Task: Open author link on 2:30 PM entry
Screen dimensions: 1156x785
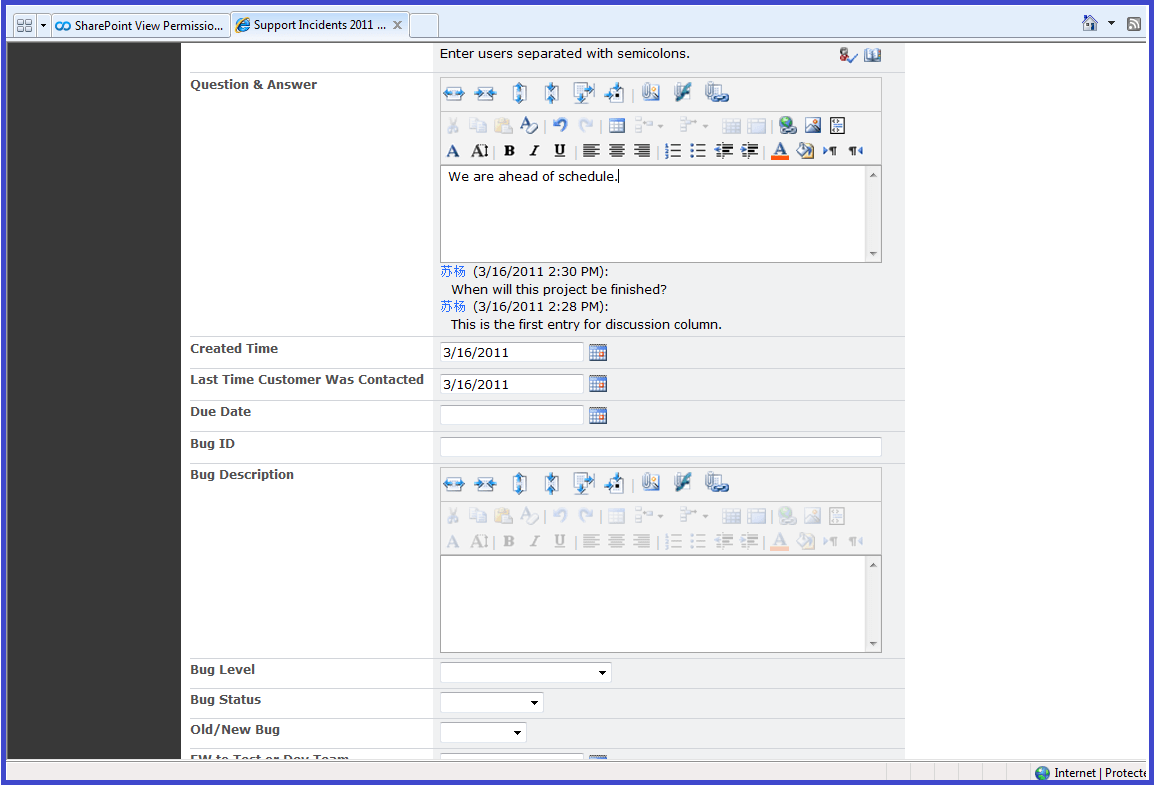Action: click(453, 271)
